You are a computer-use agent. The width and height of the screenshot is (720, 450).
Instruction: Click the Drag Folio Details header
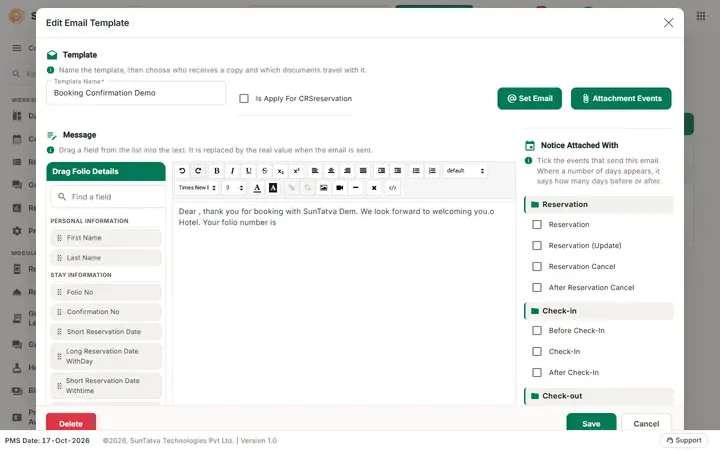click(106, 172)
